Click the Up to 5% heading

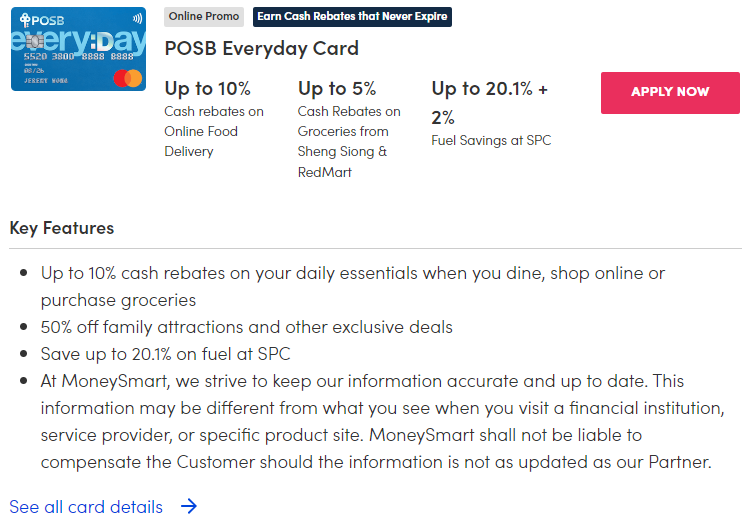(337, 88)
